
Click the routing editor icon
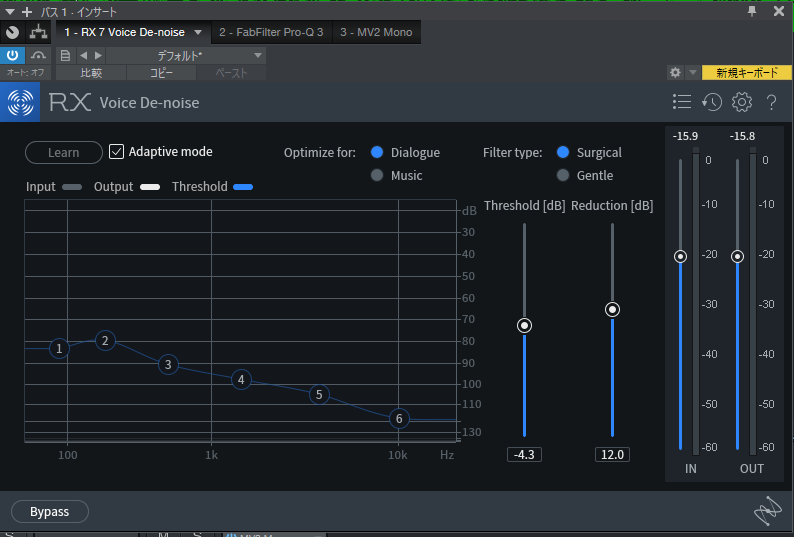(38, 32)
